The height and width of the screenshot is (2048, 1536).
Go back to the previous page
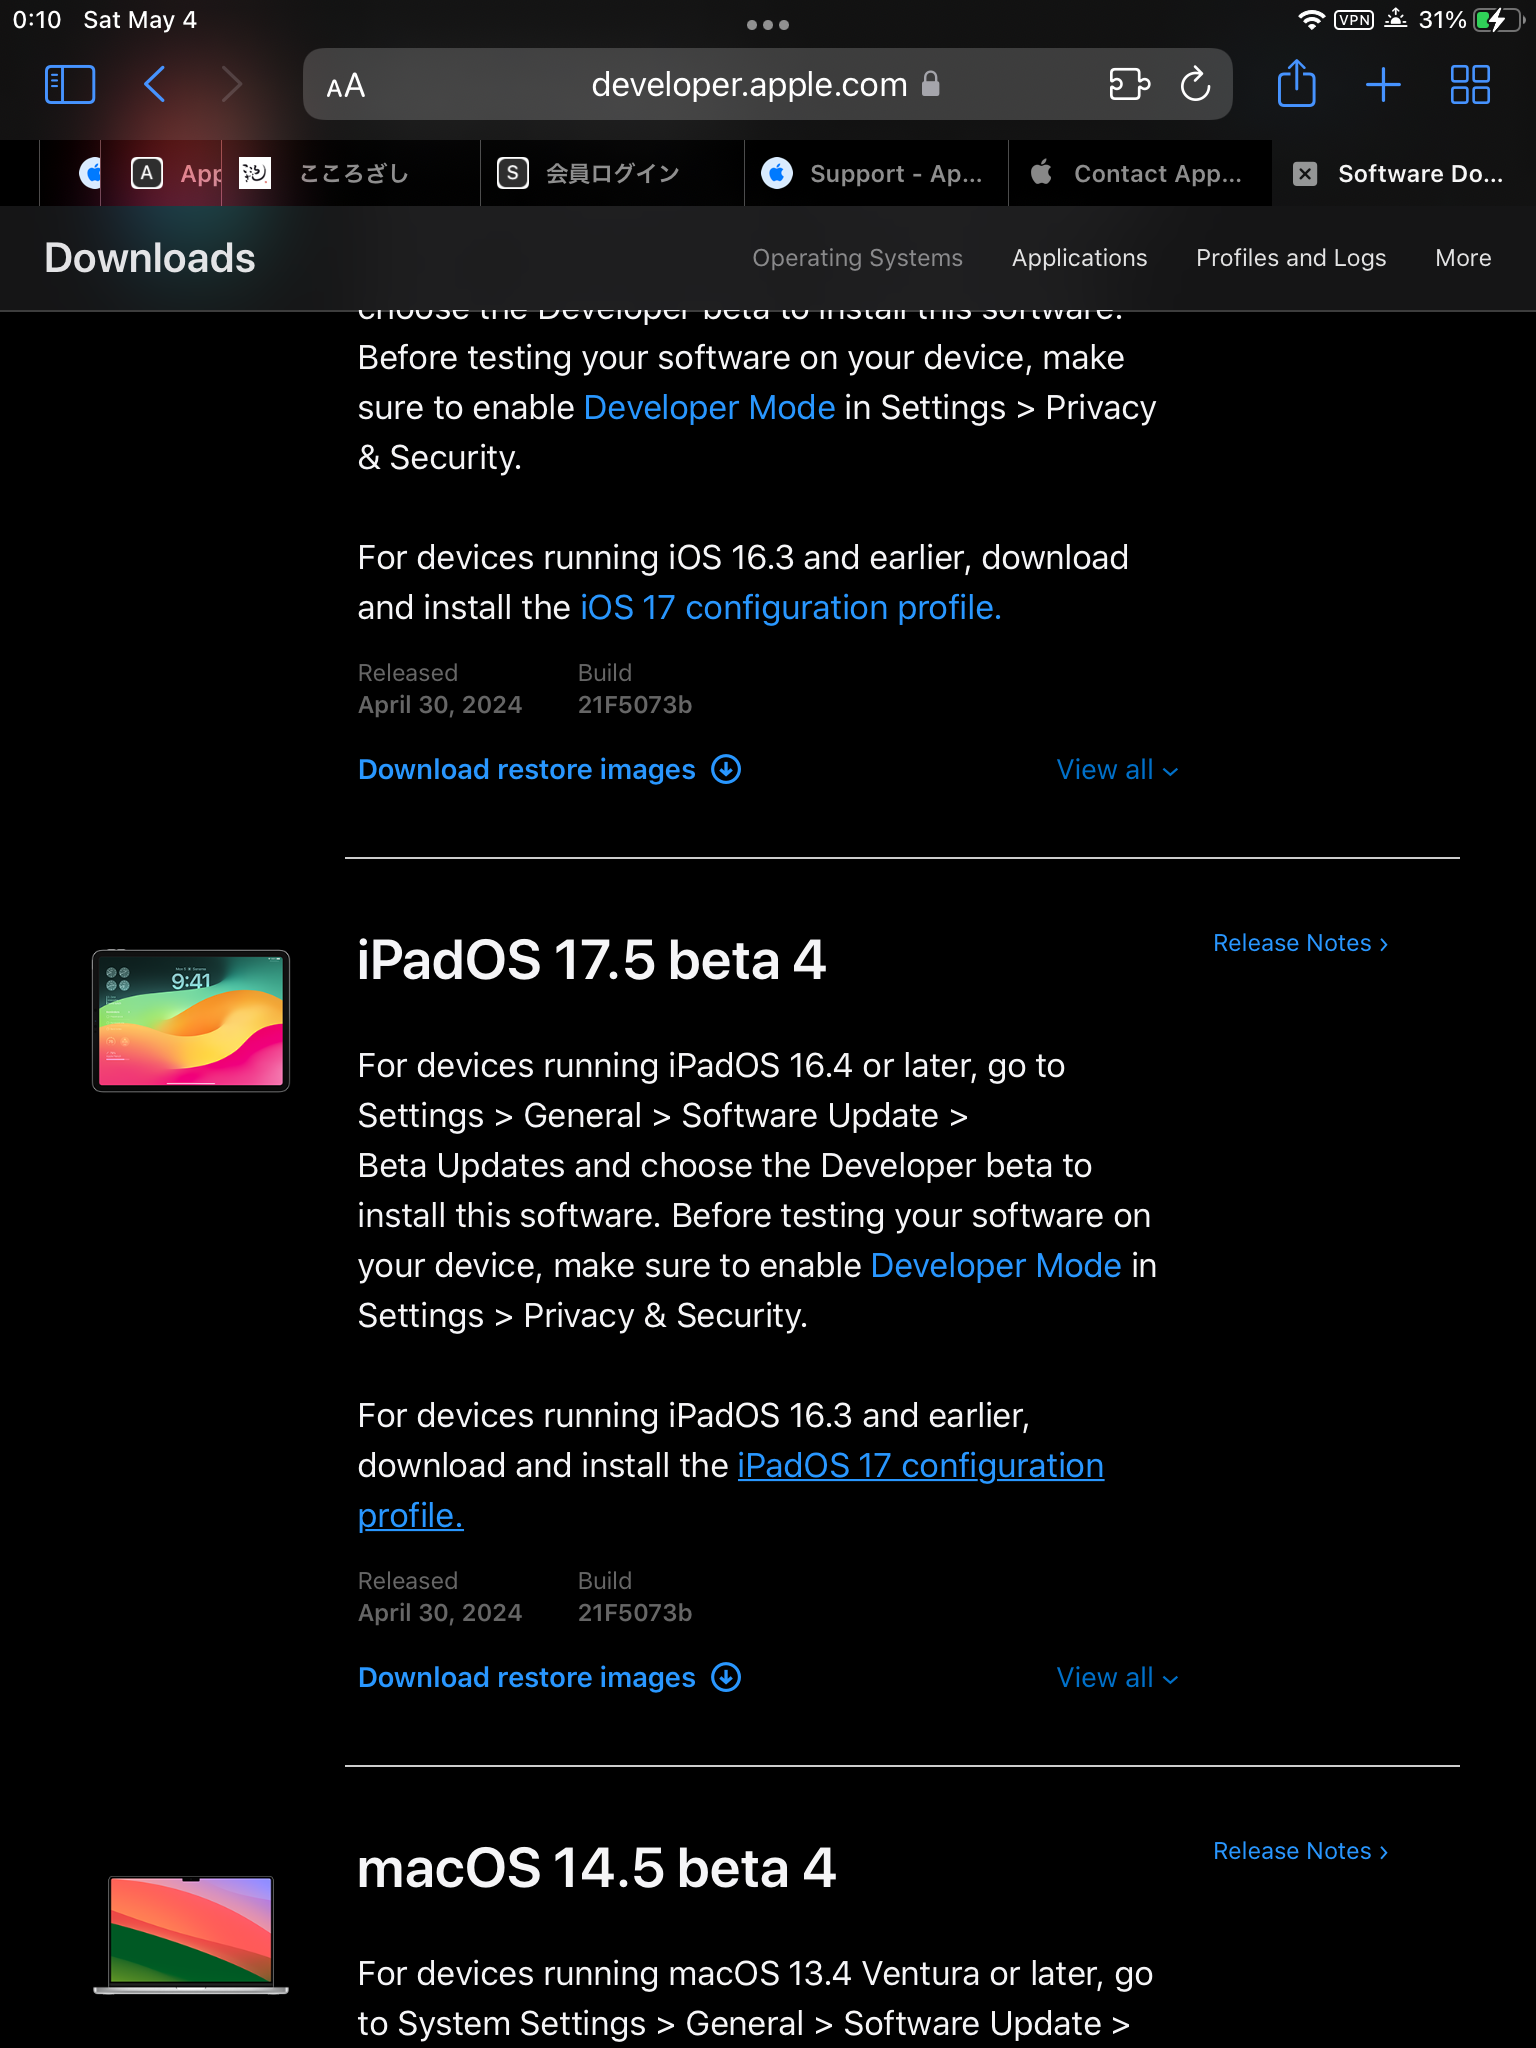[155, 85]
